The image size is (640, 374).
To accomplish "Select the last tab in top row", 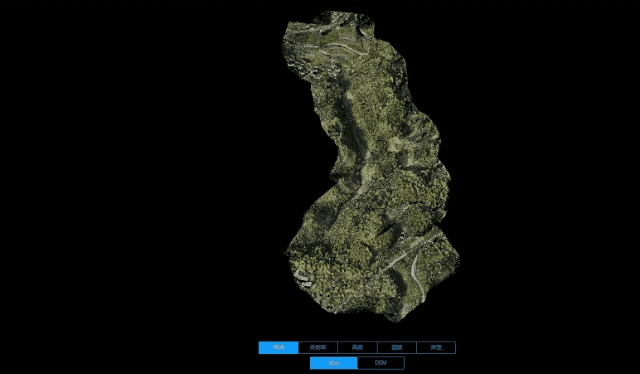I will [436, 347].
